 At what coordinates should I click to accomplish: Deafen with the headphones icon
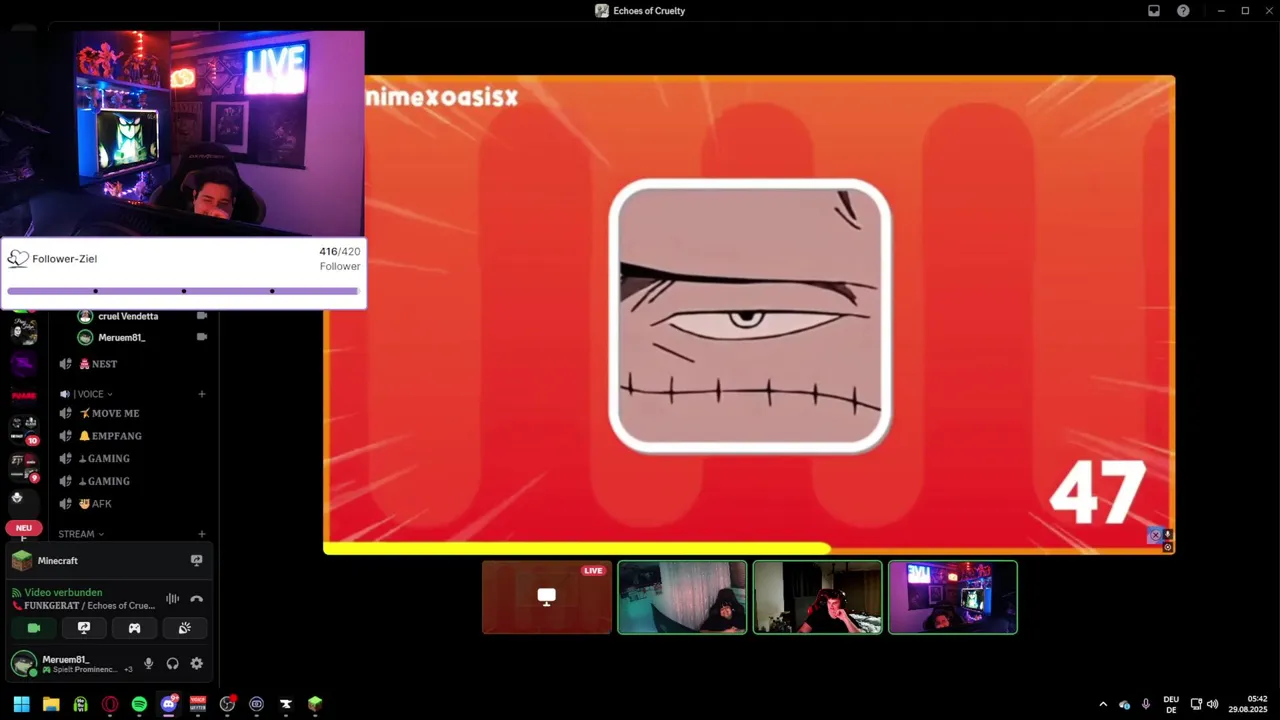(172, 663)
